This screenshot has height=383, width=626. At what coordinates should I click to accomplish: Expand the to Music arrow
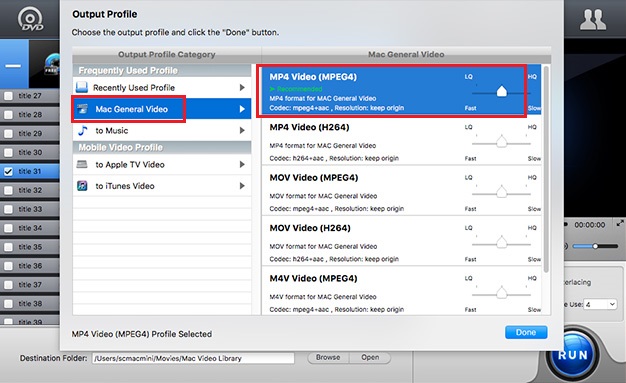pyautogui.click(x=242, y=130)
